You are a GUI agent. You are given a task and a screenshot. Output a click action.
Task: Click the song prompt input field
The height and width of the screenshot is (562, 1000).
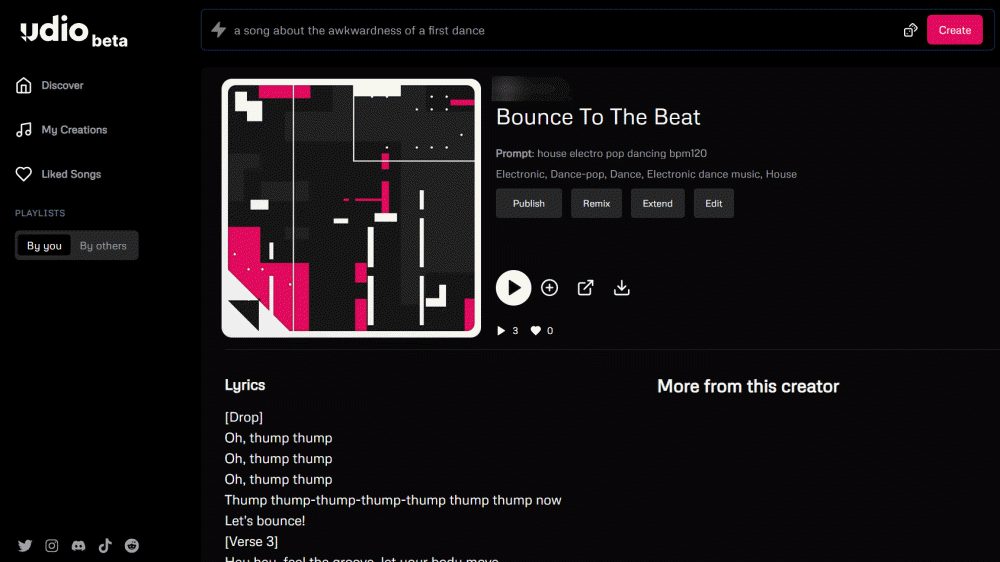tap(560, 30)
